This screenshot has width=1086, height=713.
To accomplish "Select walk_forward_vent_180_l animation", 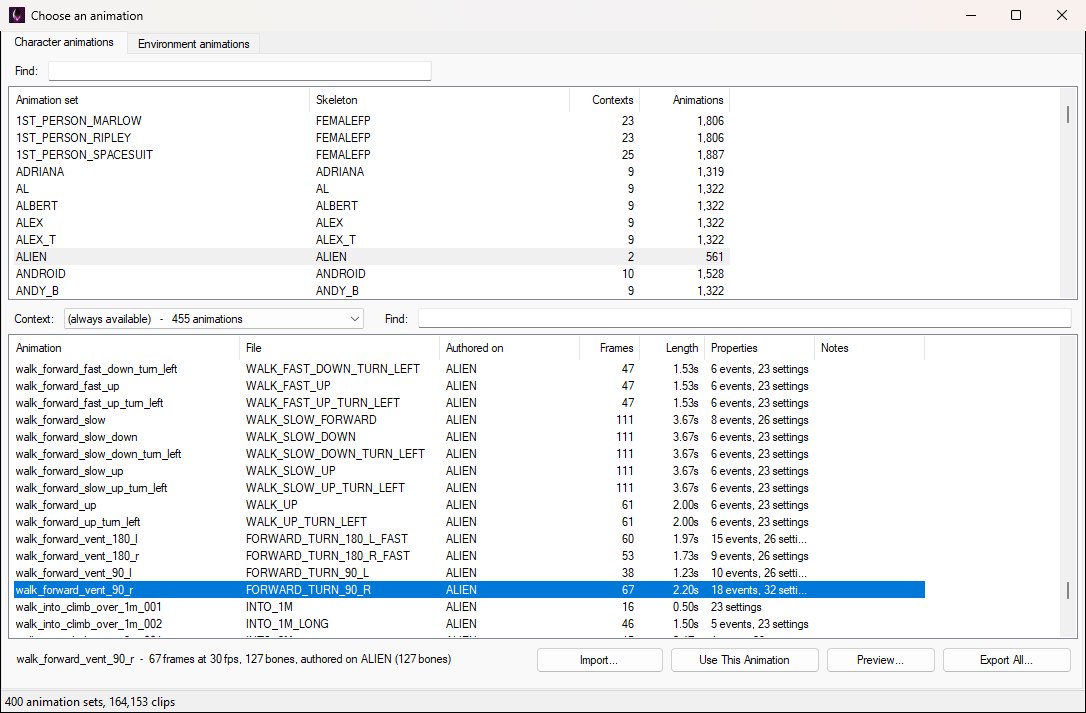I will click(x=469, y=538).
